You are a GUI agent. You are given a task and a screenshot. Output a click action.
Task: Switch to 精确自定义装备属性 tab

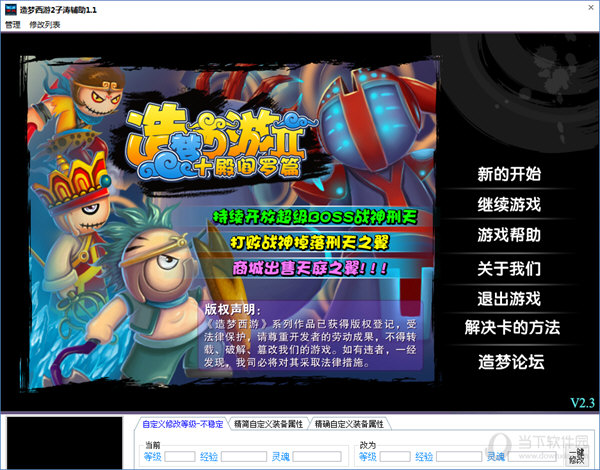click(x=349, y=424)
